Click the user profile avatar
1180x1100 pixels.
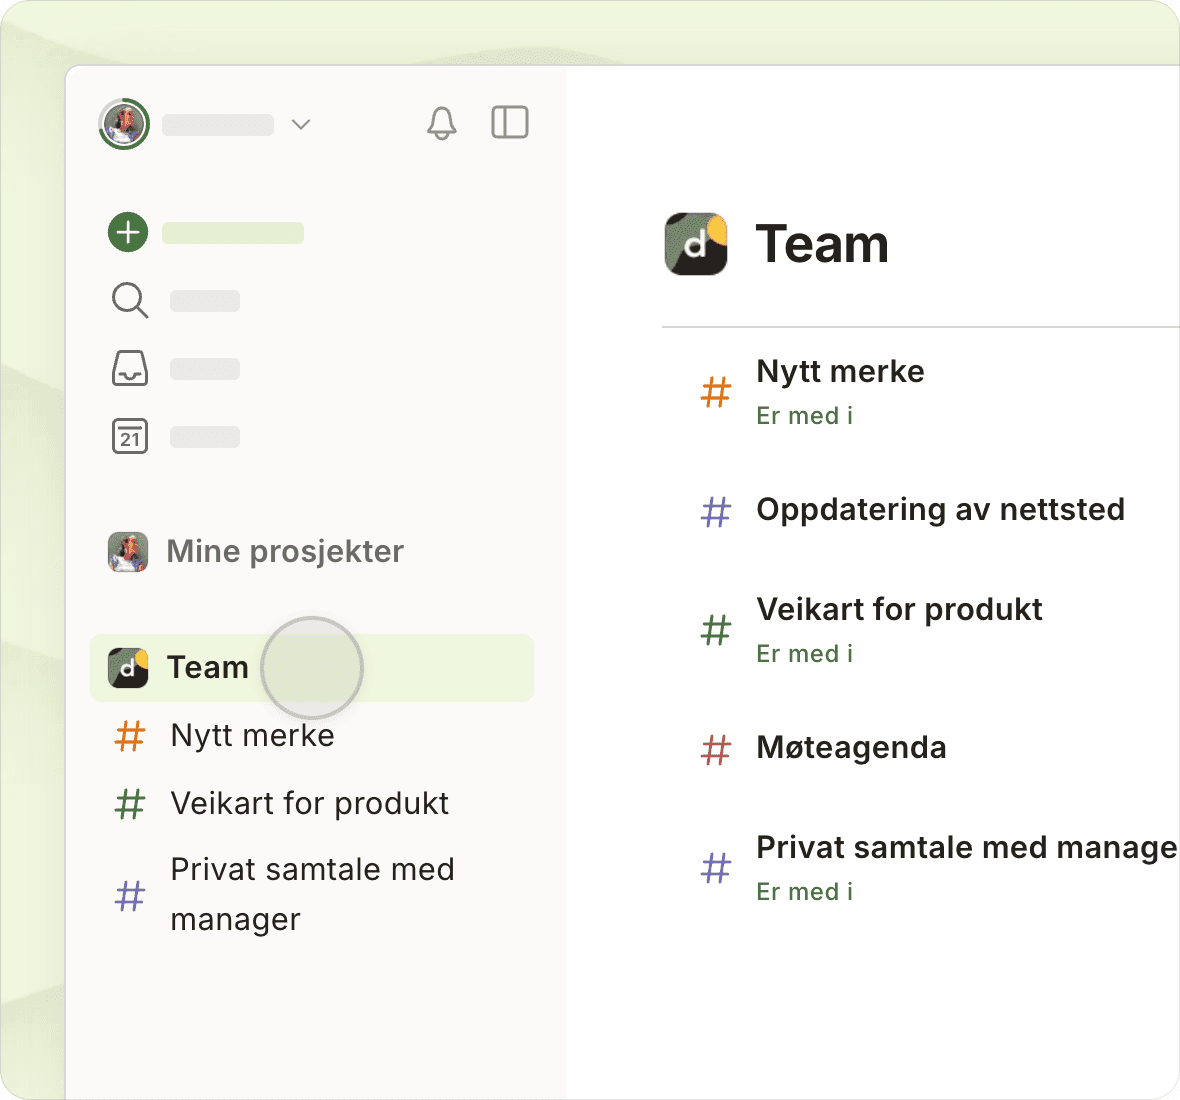point(124,124)
